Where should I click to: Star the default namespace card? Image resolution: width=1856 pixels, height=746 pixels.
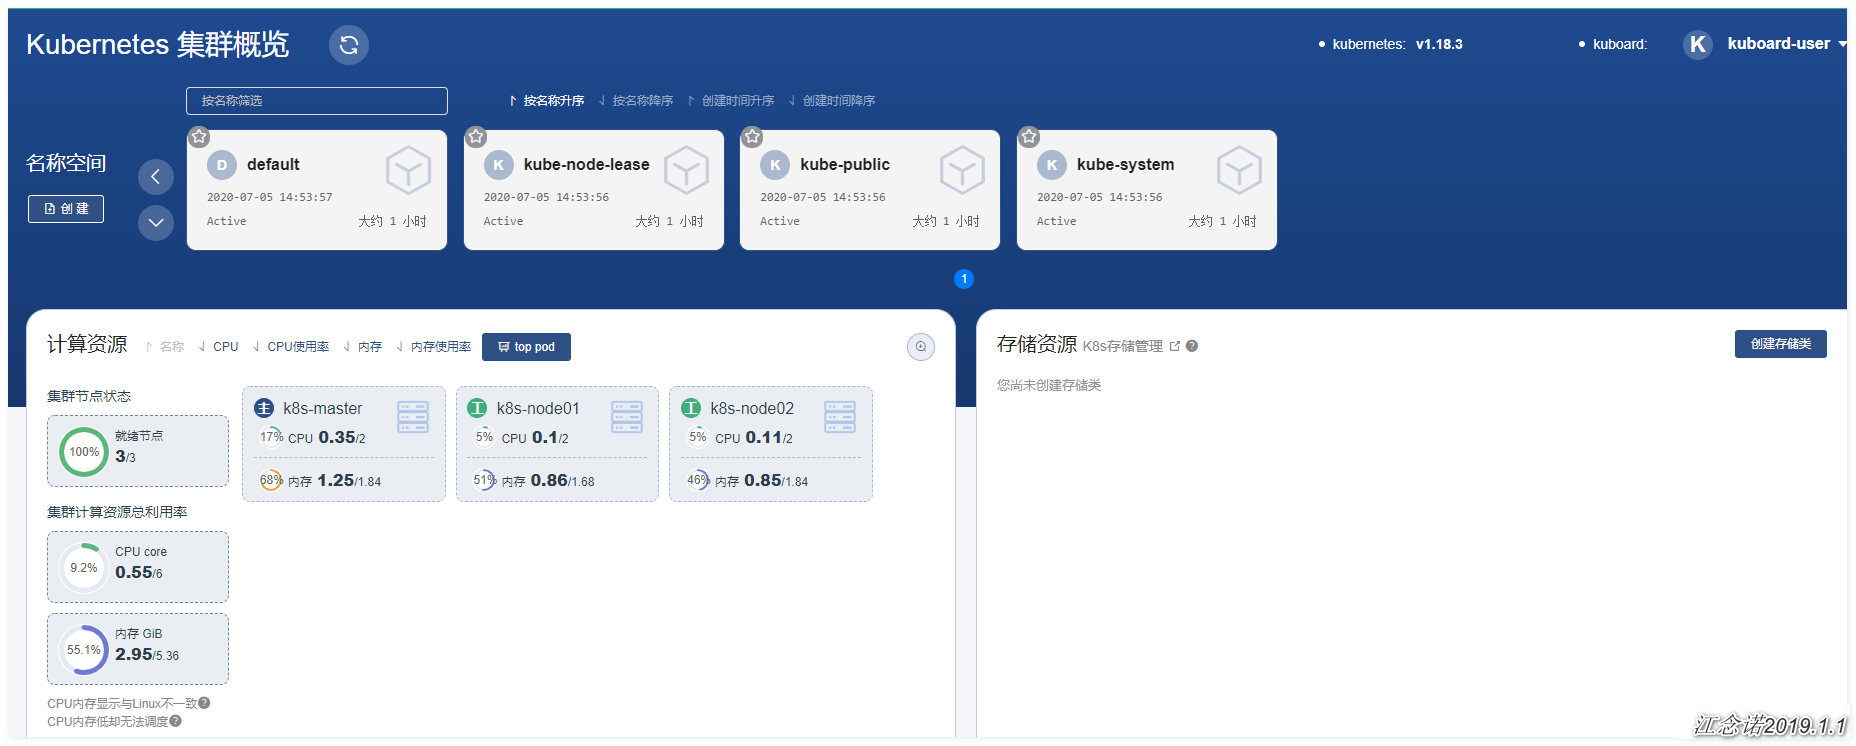point(199,137)
